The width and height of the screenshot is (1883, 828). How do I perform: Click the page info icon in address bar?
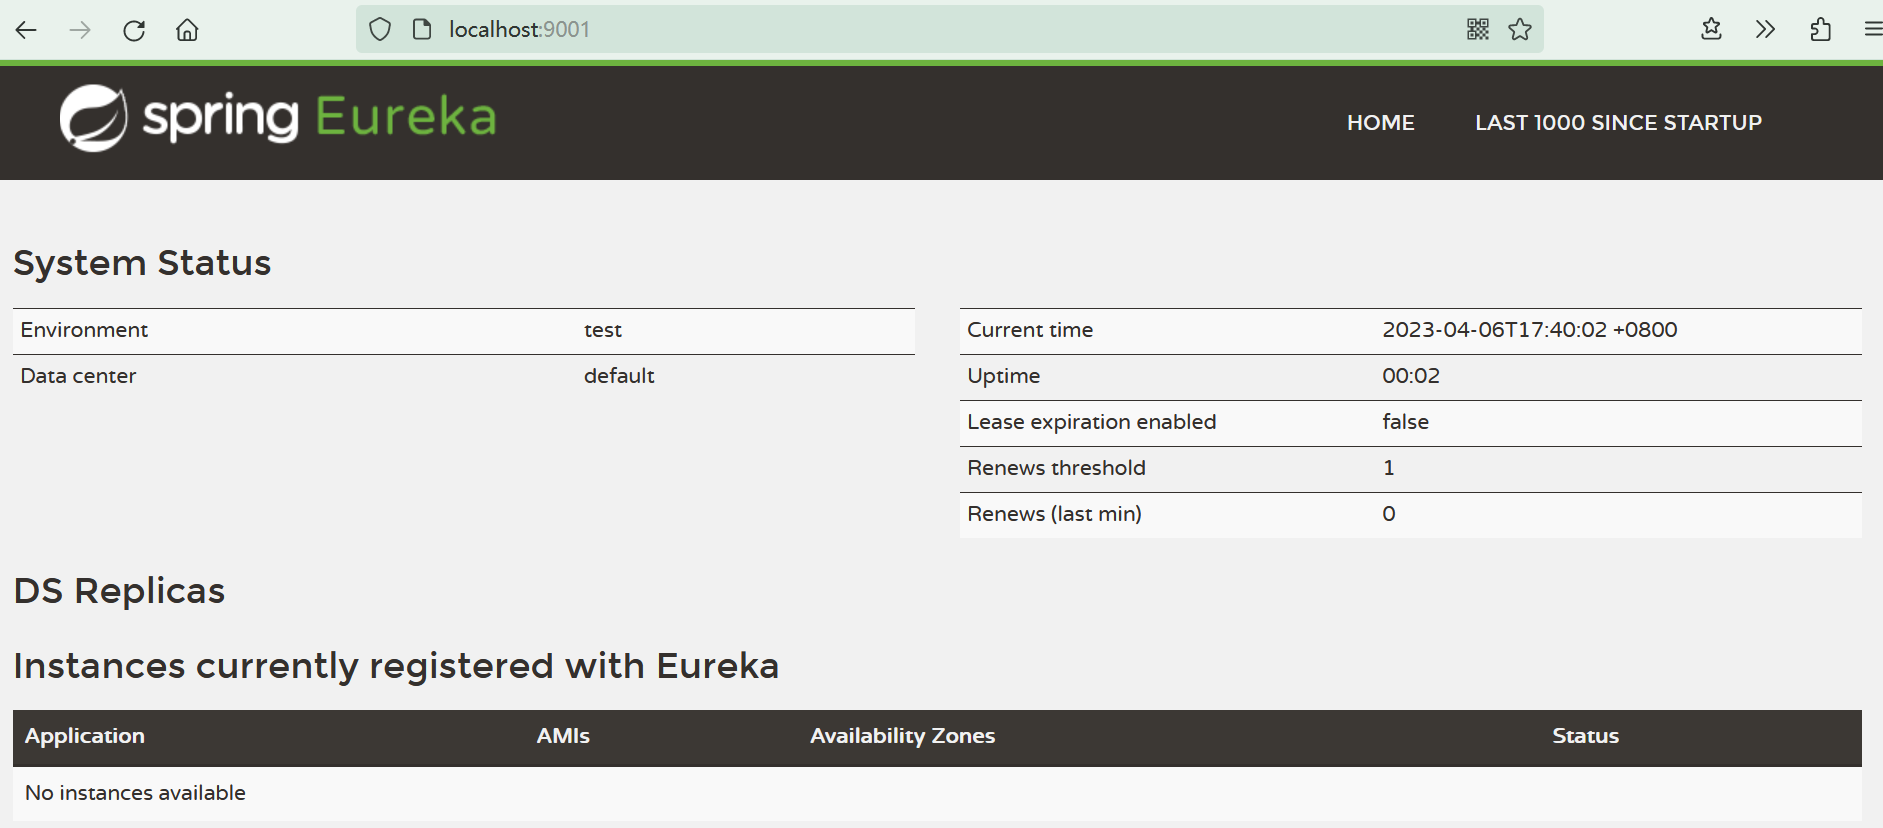[422, 30]
